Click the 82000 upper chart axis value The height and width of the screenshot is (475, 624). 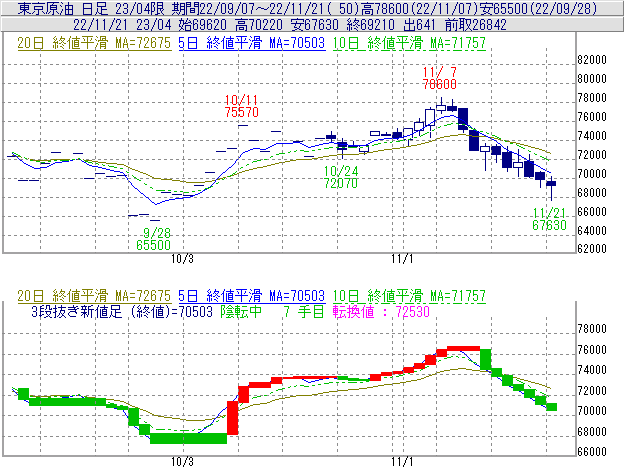pyautogui.click(x=592, y=60)
